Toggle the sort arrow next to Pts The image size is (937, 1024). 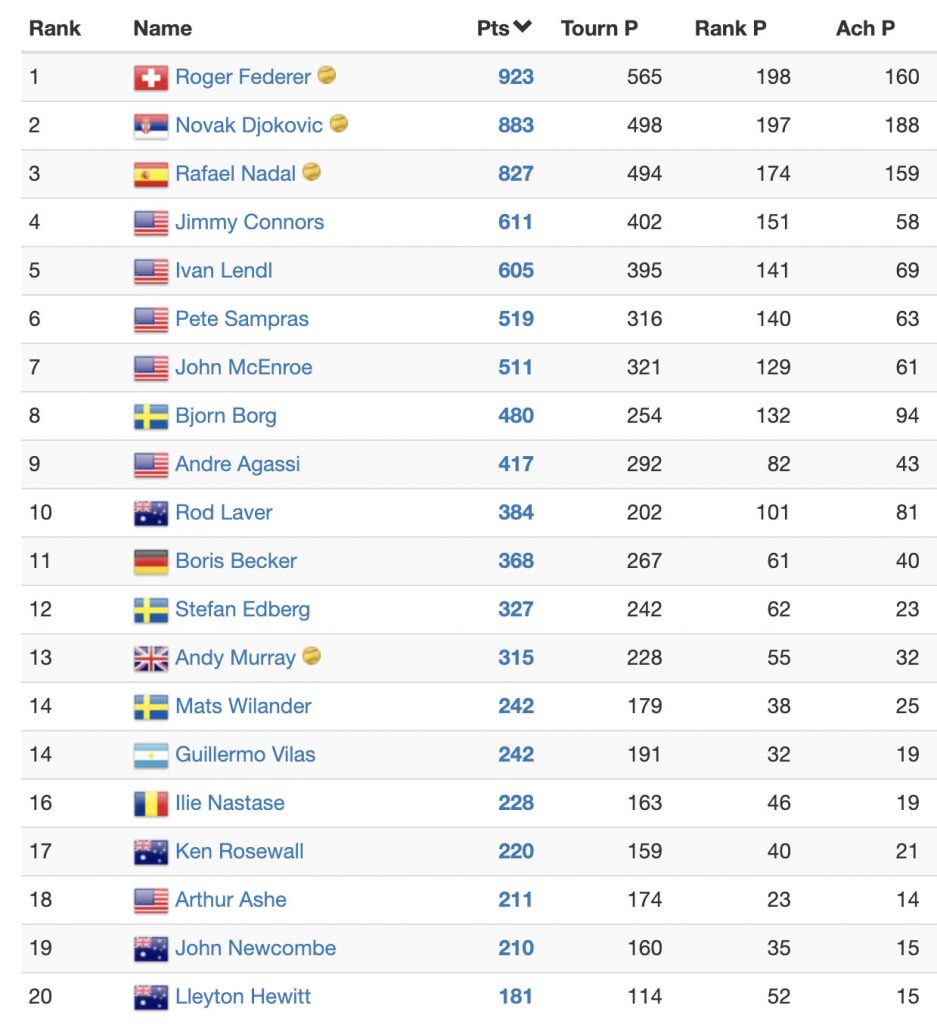(522, 27)
